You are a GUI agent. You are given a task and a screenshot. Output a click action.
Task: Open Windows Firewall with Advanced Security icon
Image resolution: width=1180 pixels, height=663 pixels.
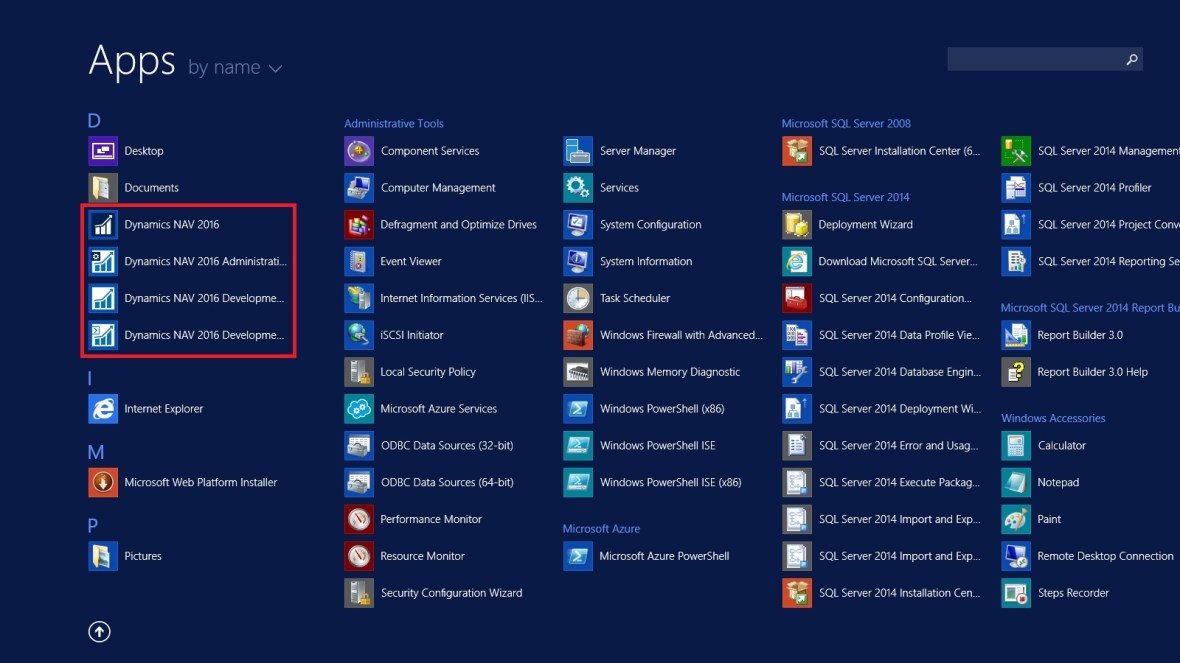[578, 335]
